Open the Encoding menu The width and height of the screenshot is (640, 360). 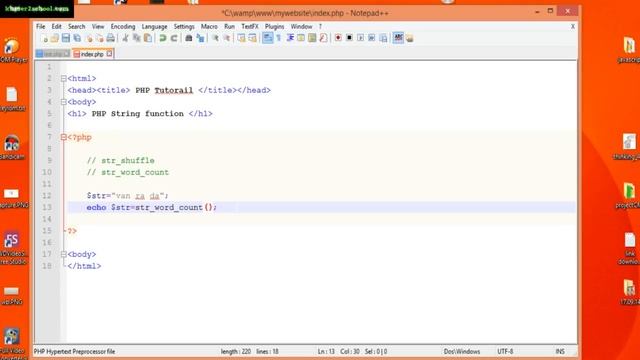(123, 27)
